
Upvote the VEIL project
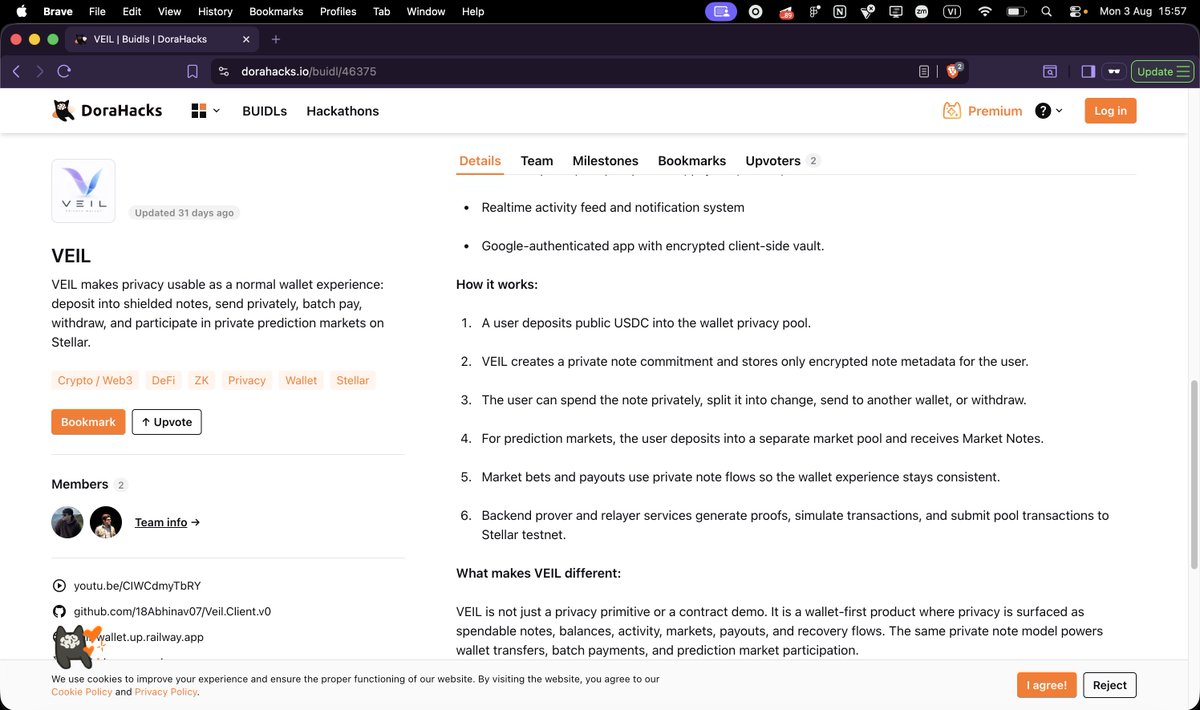pos(166,422)
